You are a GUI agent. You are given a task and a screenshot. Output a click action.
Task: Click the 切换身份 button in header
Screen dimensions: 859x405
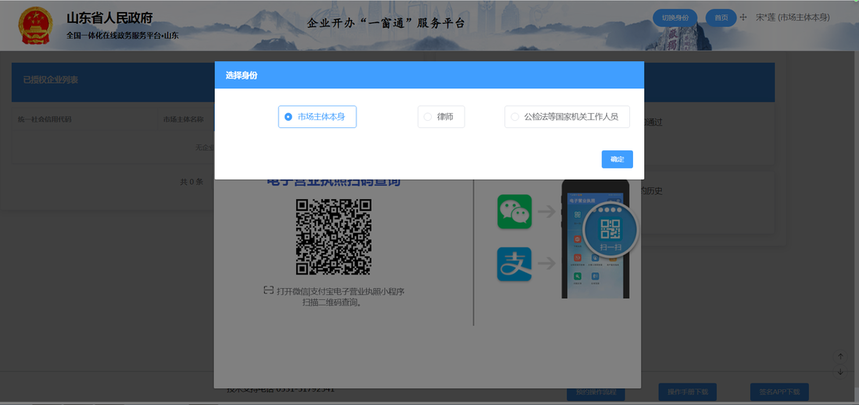tap(675, 18)
